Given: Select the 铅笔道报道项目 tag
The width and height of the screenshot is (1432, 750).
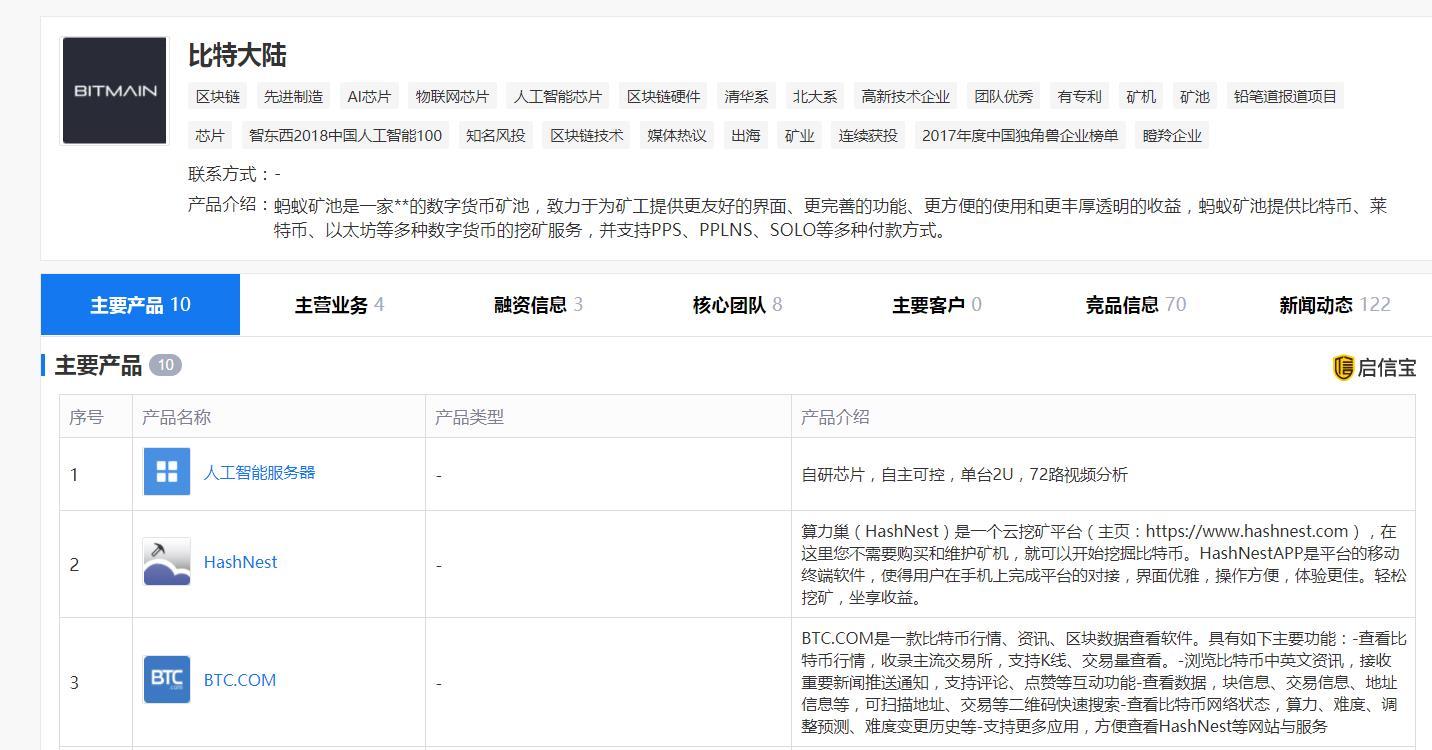Looking at the screenshot, I should tap(1285, 96).
